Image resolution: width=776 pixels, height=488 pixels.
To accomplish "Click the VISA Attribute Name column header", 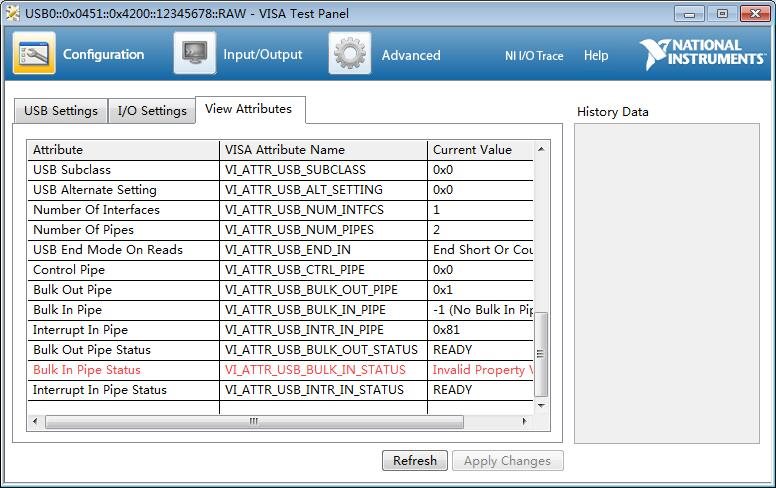I will (323, 150).
